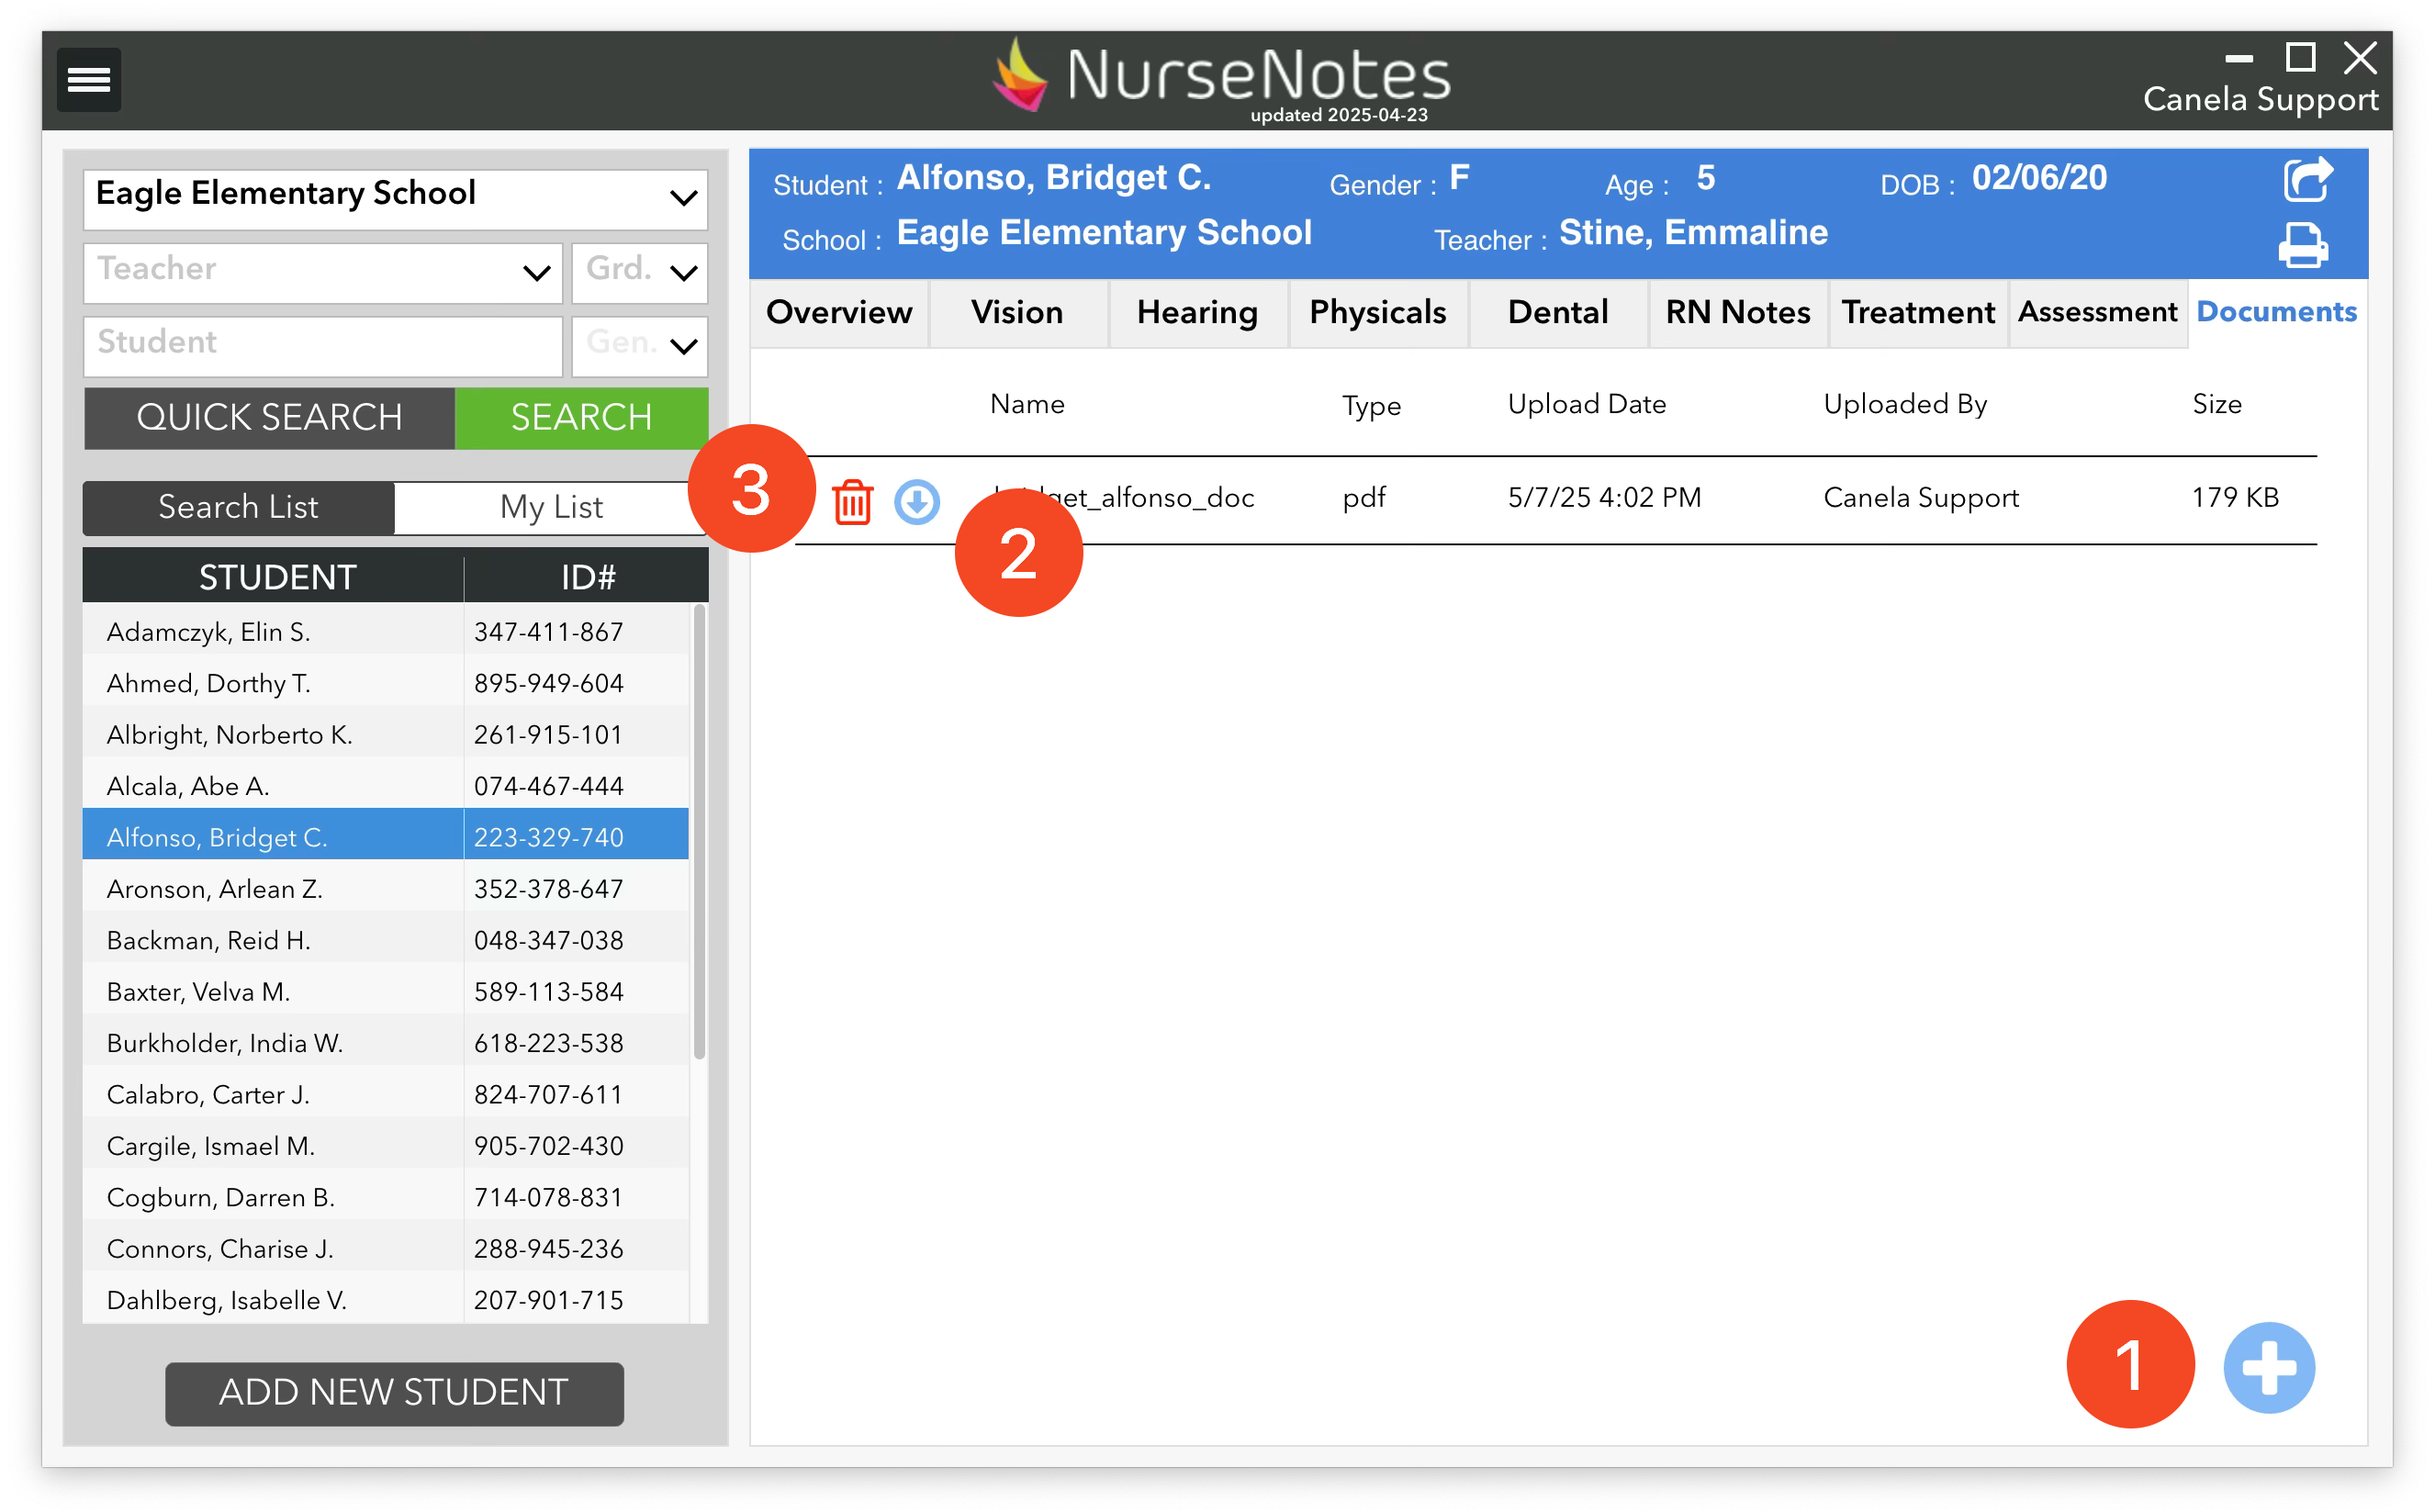Click the student list scrollbar
Image resolution: width=2435 pixels, height=1512 pixels.
(699, 832)
